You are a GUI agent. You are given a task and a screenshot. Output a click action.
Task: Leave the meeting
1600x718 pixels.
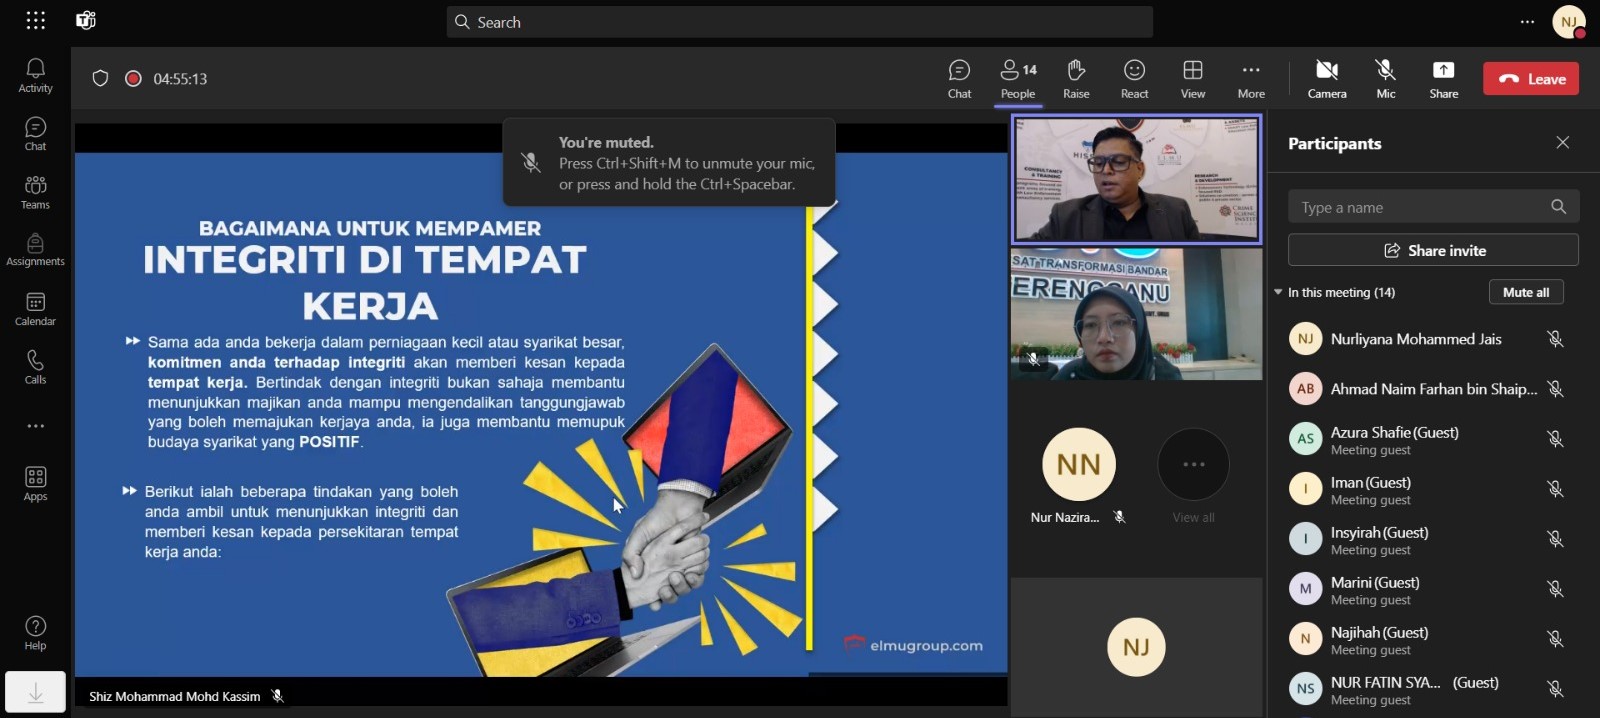coord(1530,79)
